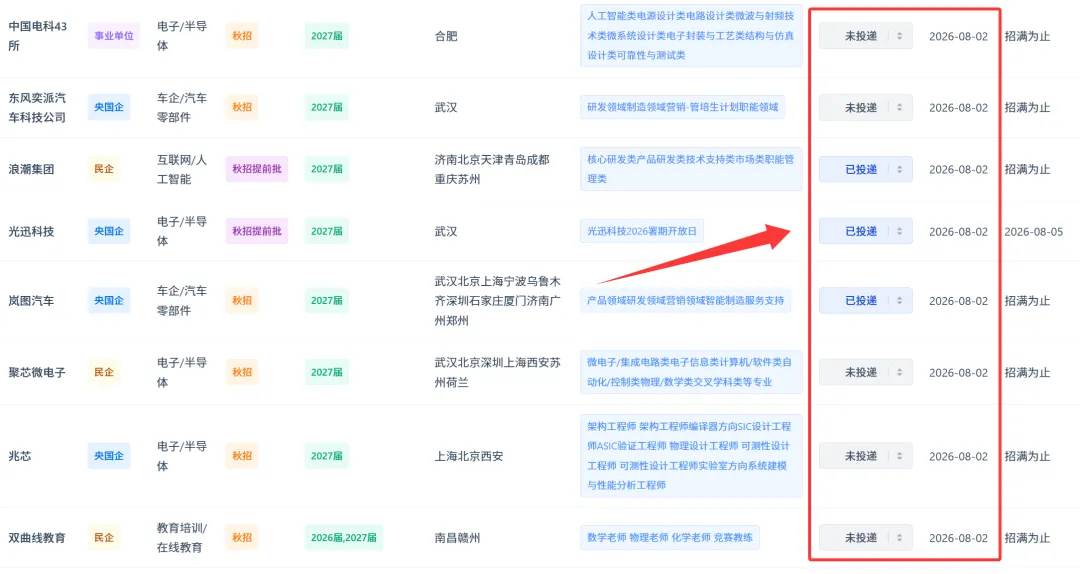Select company name 兆芯
1080x574 pixels.
click(20, 456)
